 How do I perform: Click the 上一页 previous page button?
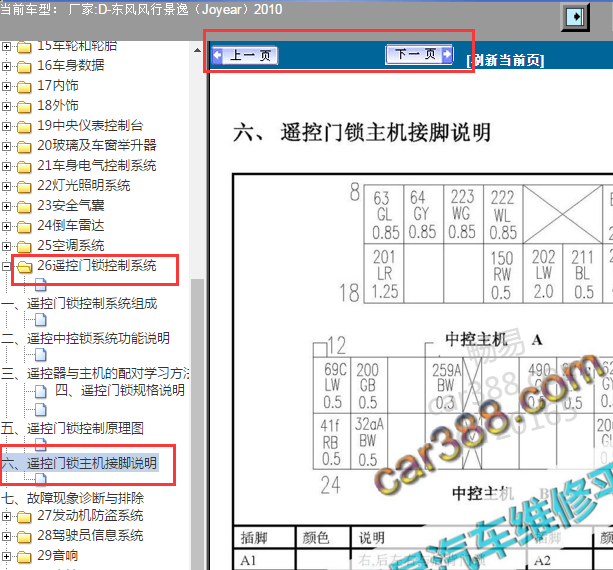click(x=245, y=56)
